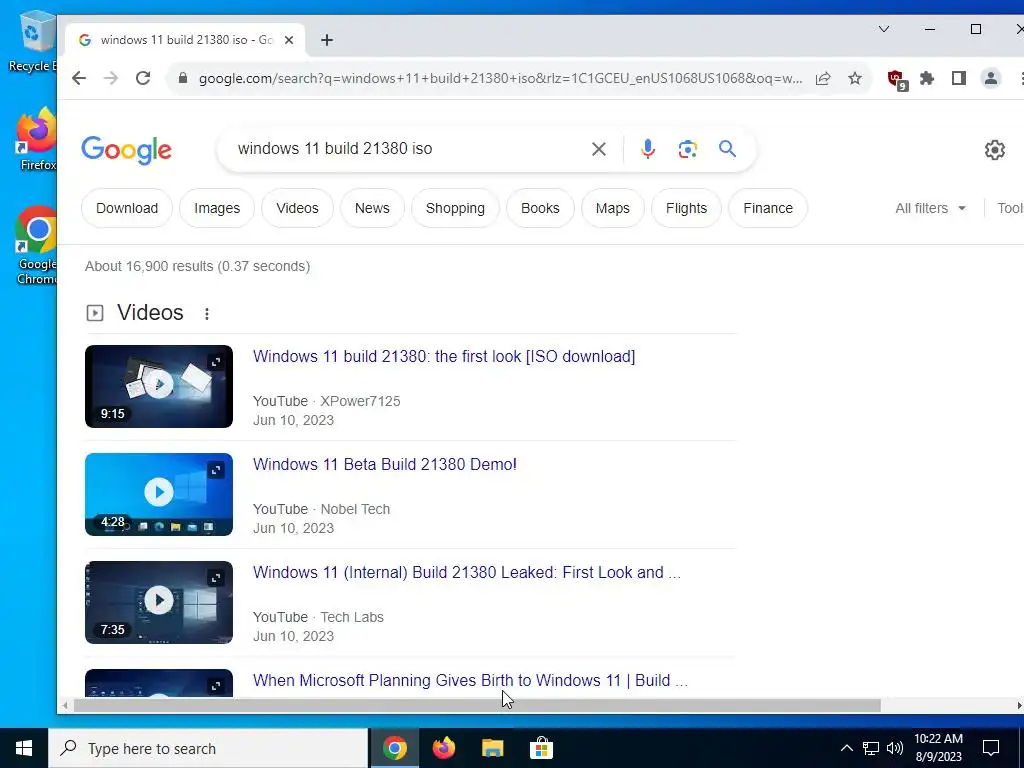Go back using Chrome's back arrow
This screenshot has height=768, width=1024.
coord(79,78)
